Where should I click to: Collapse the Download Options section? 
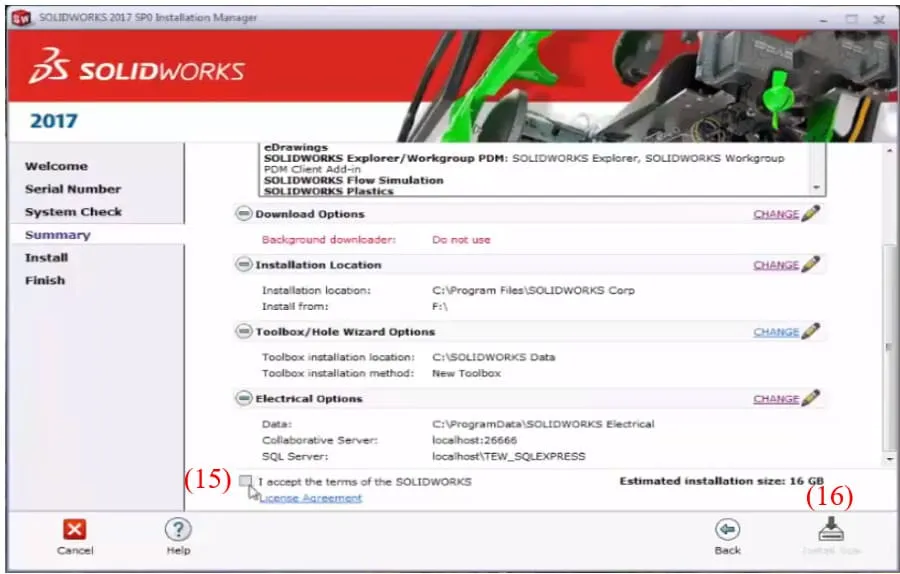243,214
